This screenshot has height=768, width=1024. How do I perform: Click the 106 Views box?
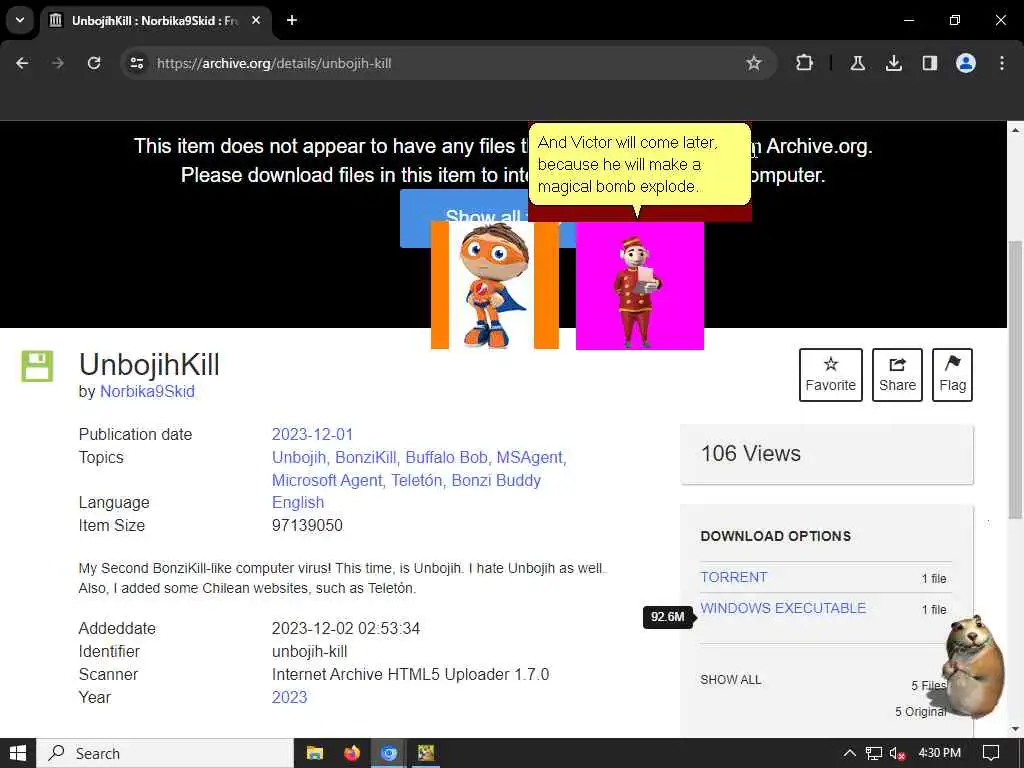coord(827,454)
